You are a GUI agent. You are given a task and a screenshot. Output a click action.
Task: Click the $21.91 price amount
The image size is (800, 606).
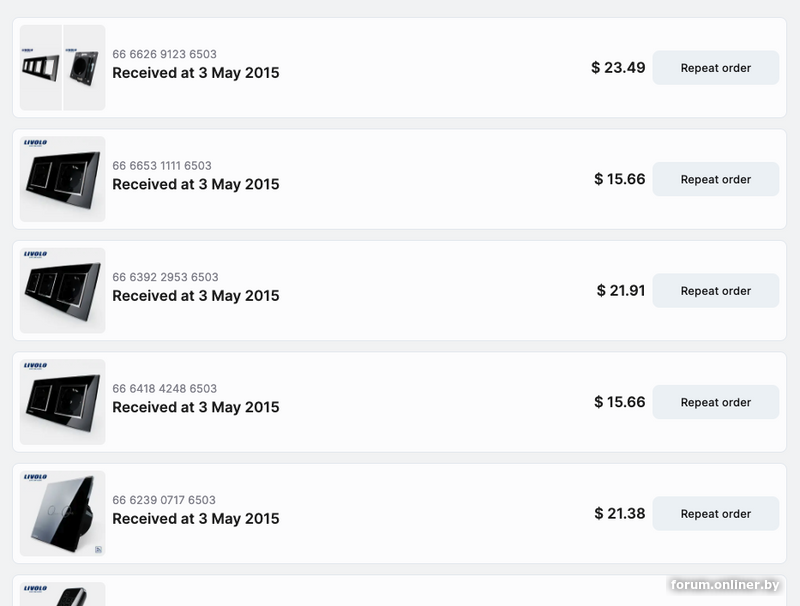[620, 291]
